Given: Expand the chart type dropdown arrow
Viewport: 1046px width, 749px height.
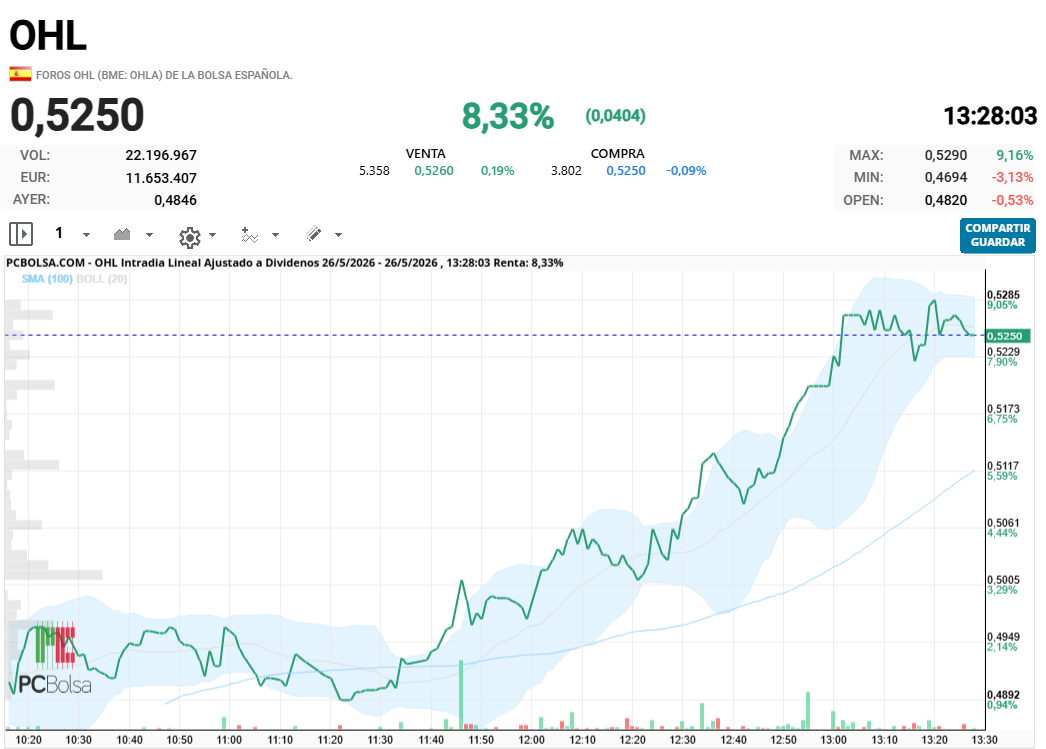Looking at the screenshot, I should tap(149, 235).
